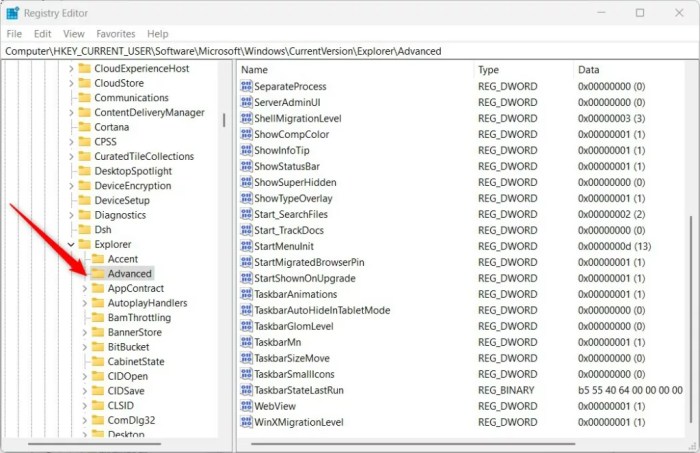Click the ShowInfoTip value icon
Viewport: 700px width, 453px height.
point(246,150)
